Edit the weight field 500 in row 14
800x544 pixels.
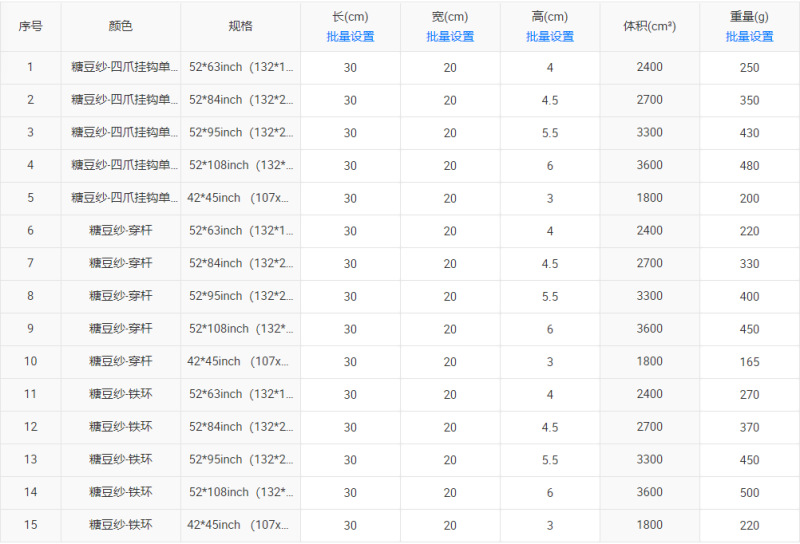[x=749, y=492]
